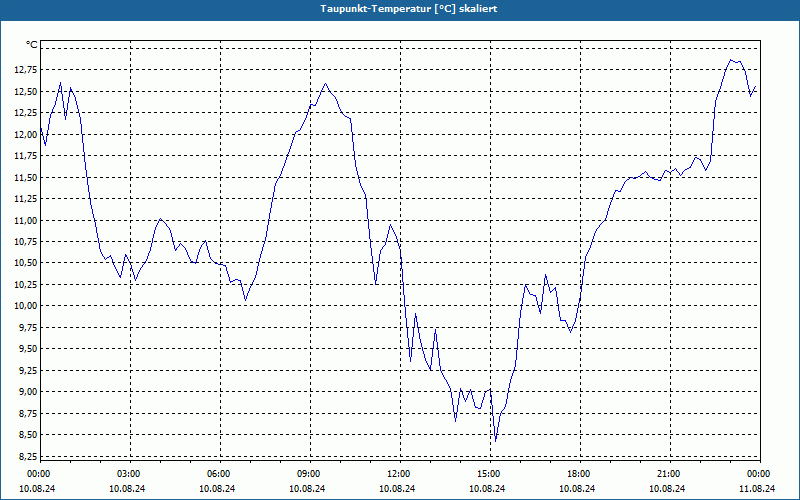Click the 10.08.24 date under 21:00
800x500 pixels.
click(667, 488)
